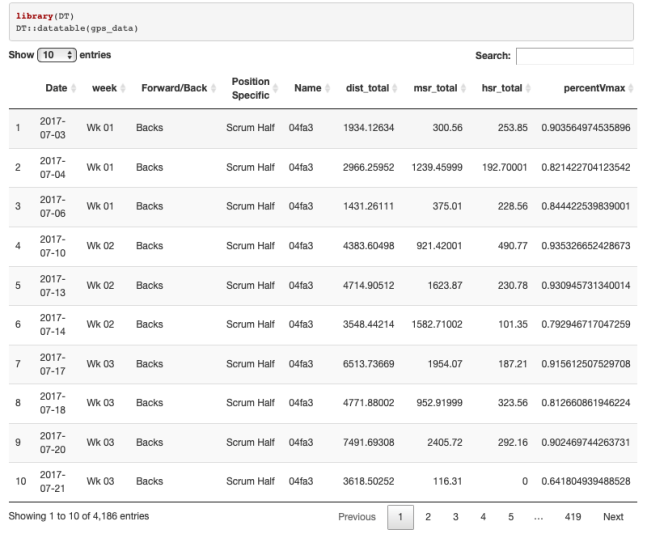Click percentVmax value 0.903564974535896

586,128
